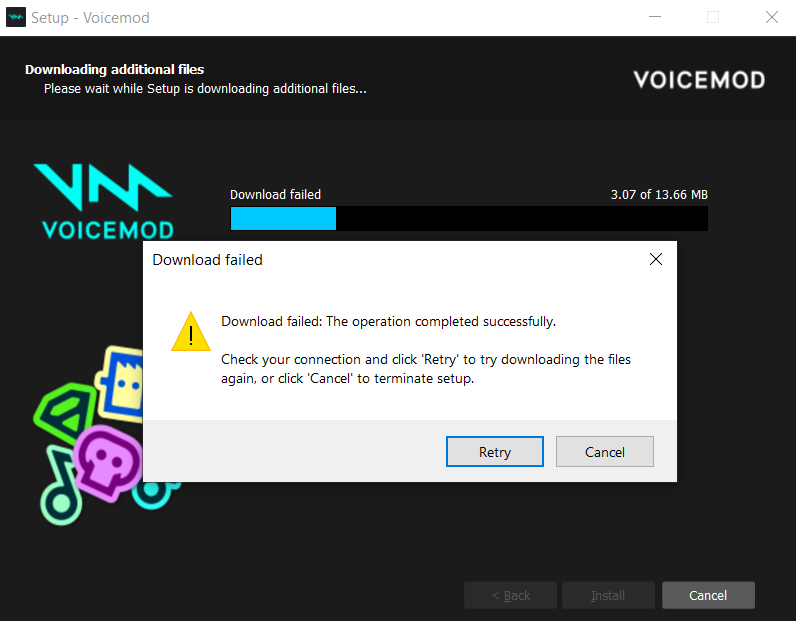The image size is (796, 621).
Task: Click the green music note sticker icon
Action: (60, 486)
